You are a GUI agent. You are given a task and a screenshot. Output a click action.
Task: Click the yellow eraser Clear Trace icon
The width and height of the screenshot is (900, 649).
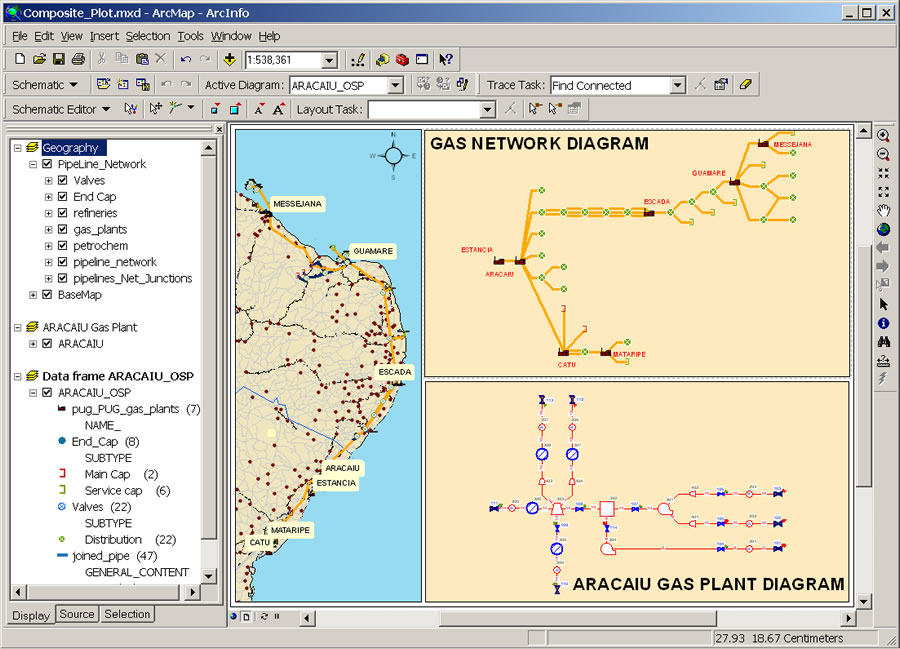pyautogui.click(x=744, y=85)
